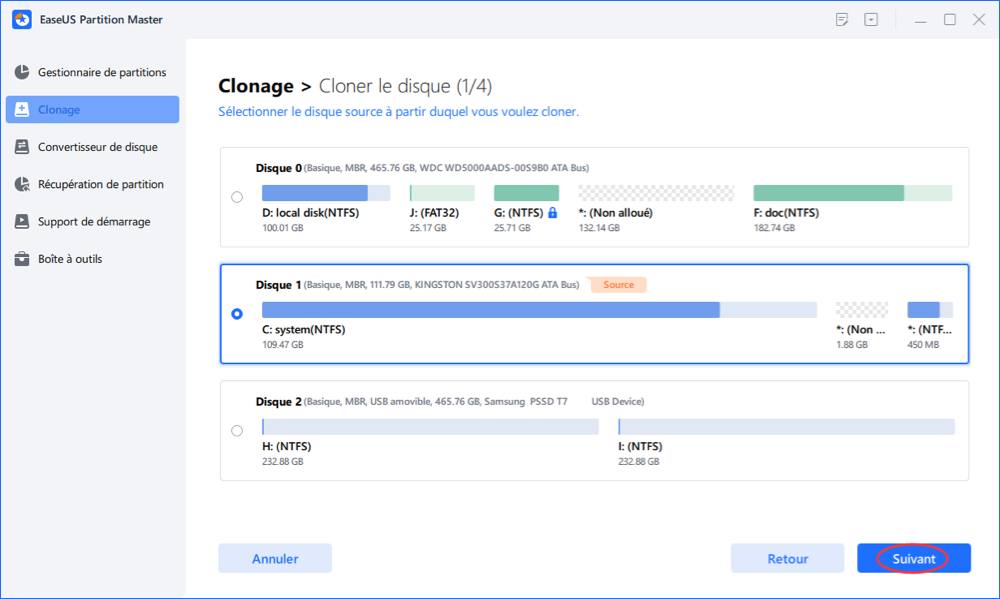
Task: Click the Annuler button
Action: [x=275, y=558]
